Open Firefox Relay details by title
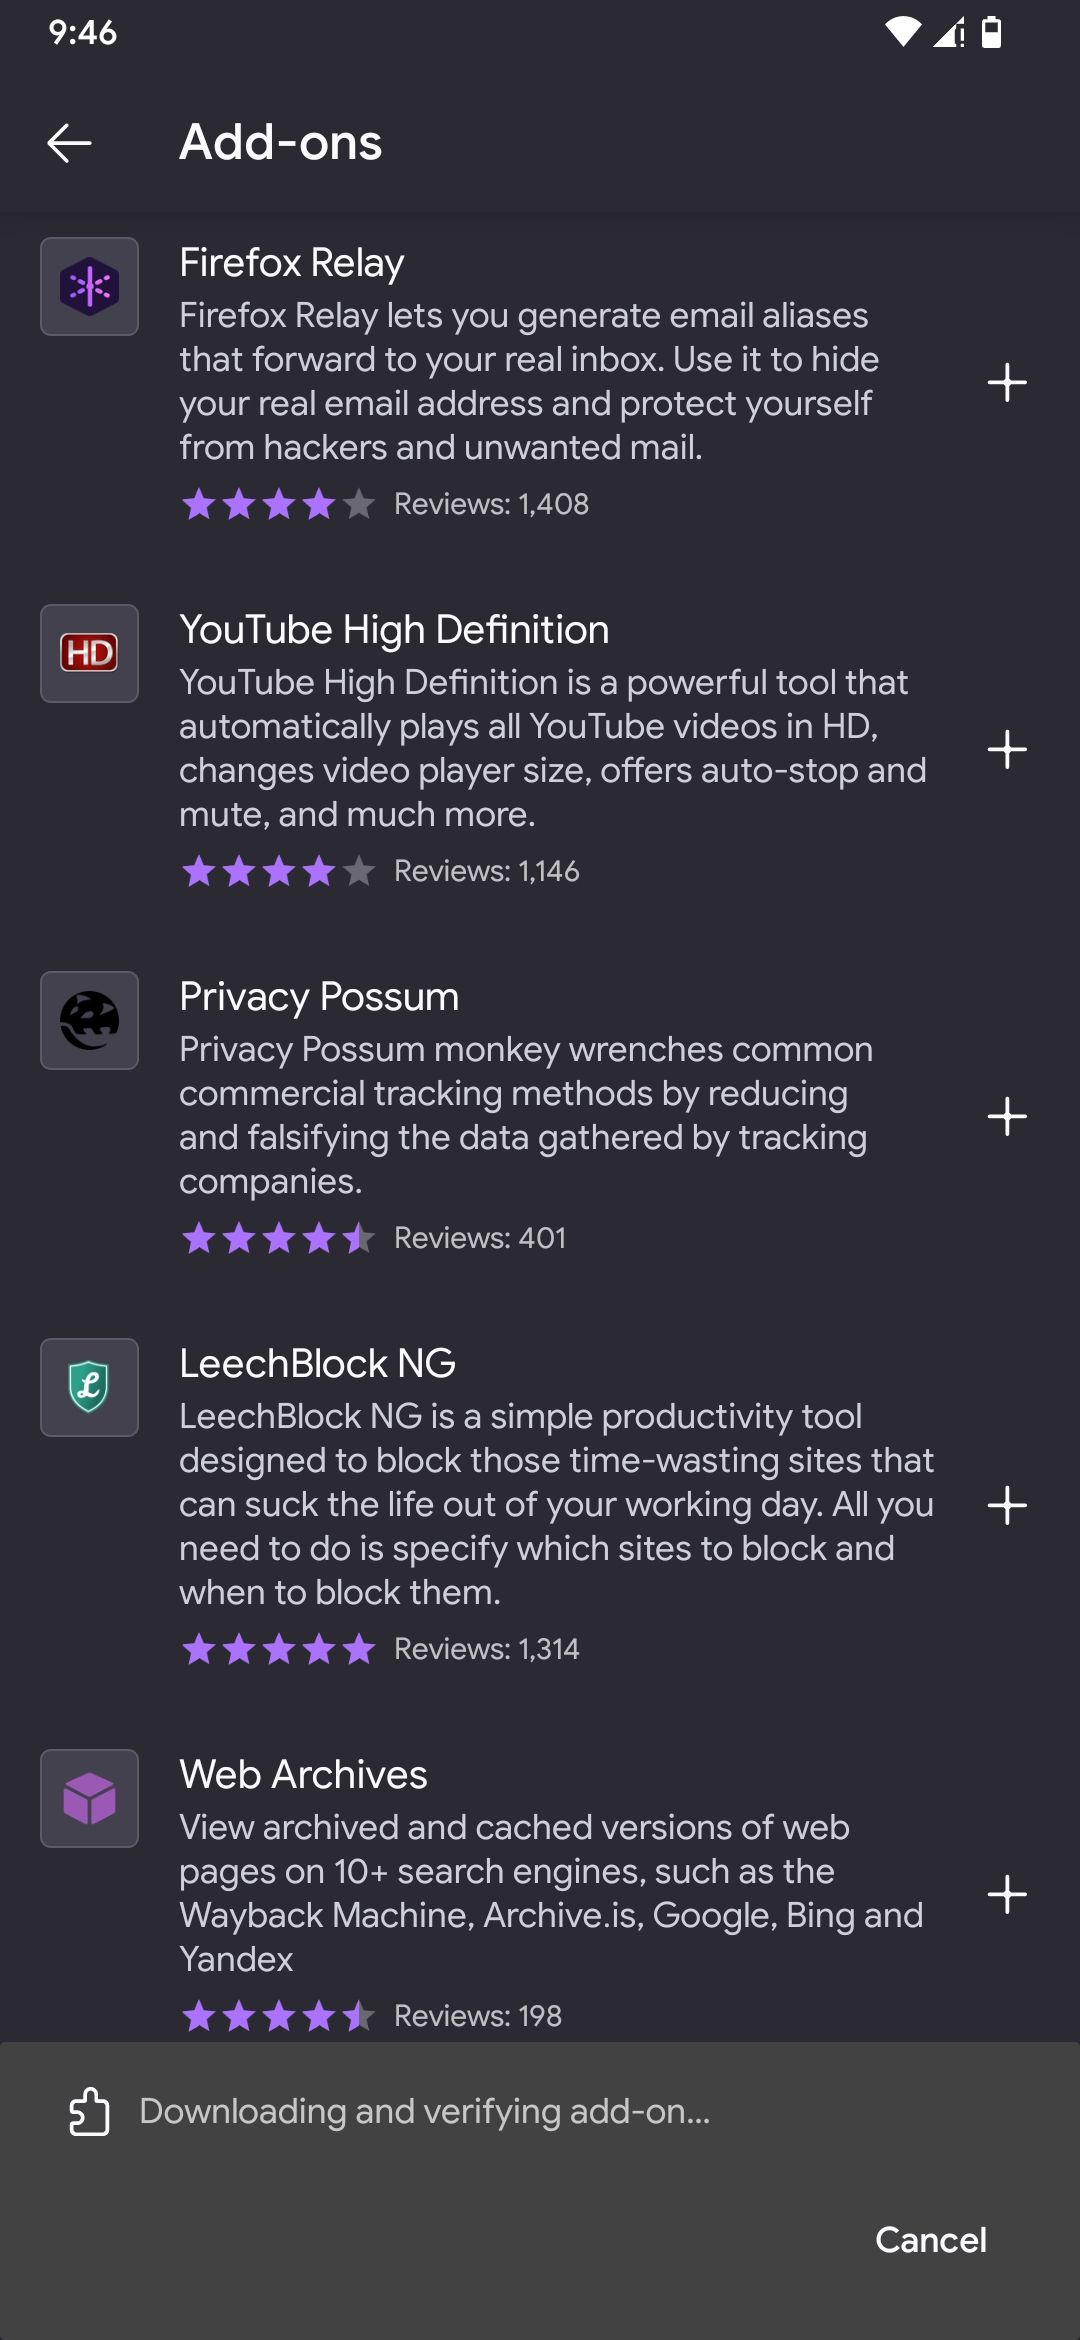 [292, 263]
